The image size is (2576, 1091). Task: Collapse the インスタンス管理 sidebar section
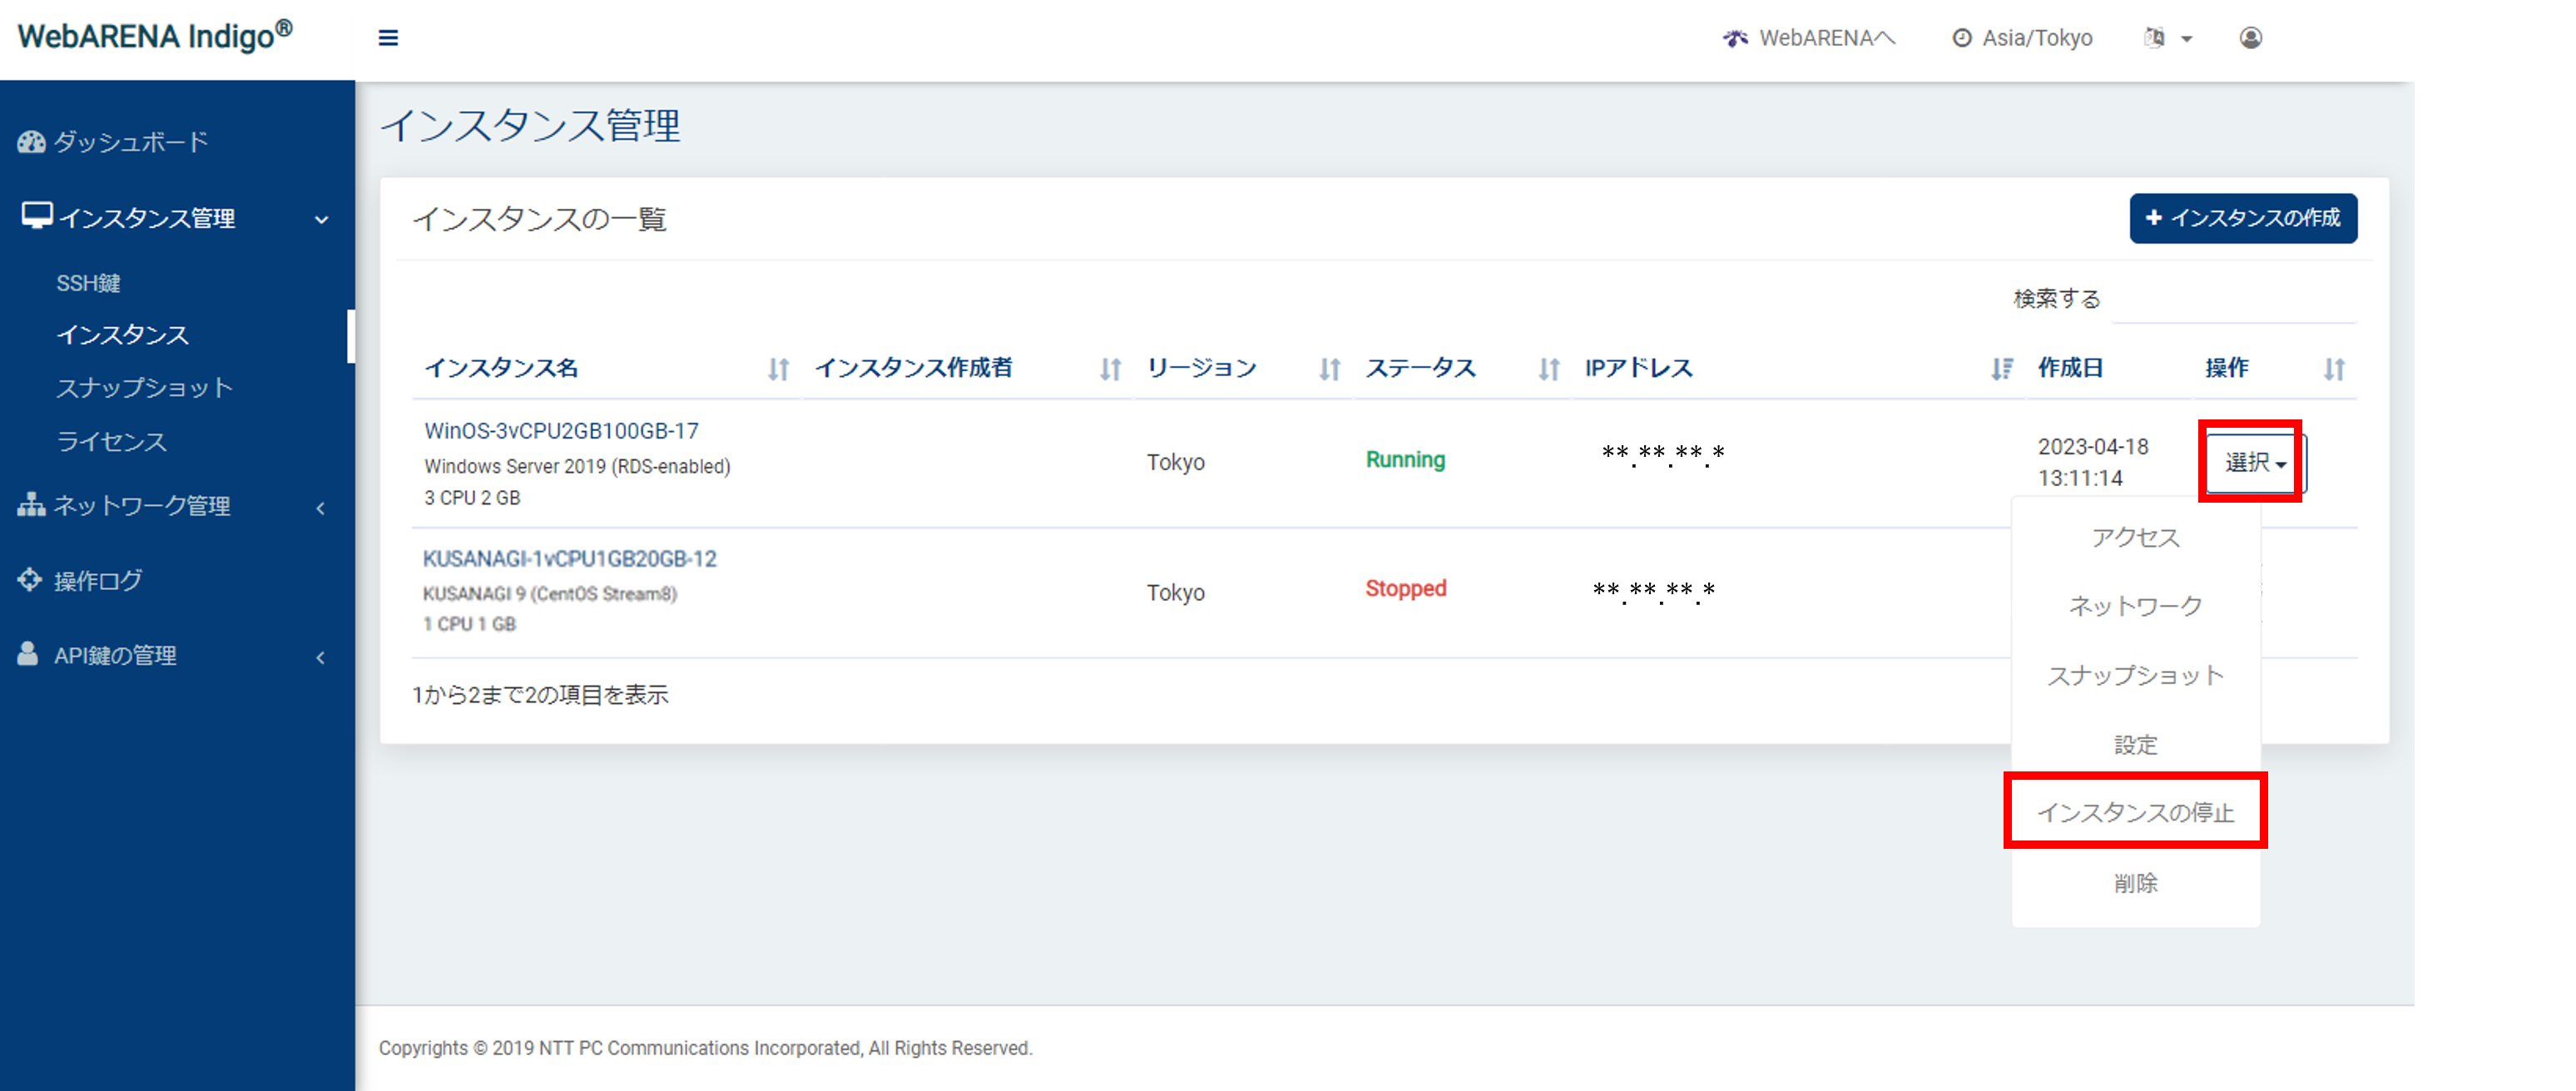(321, 218)
